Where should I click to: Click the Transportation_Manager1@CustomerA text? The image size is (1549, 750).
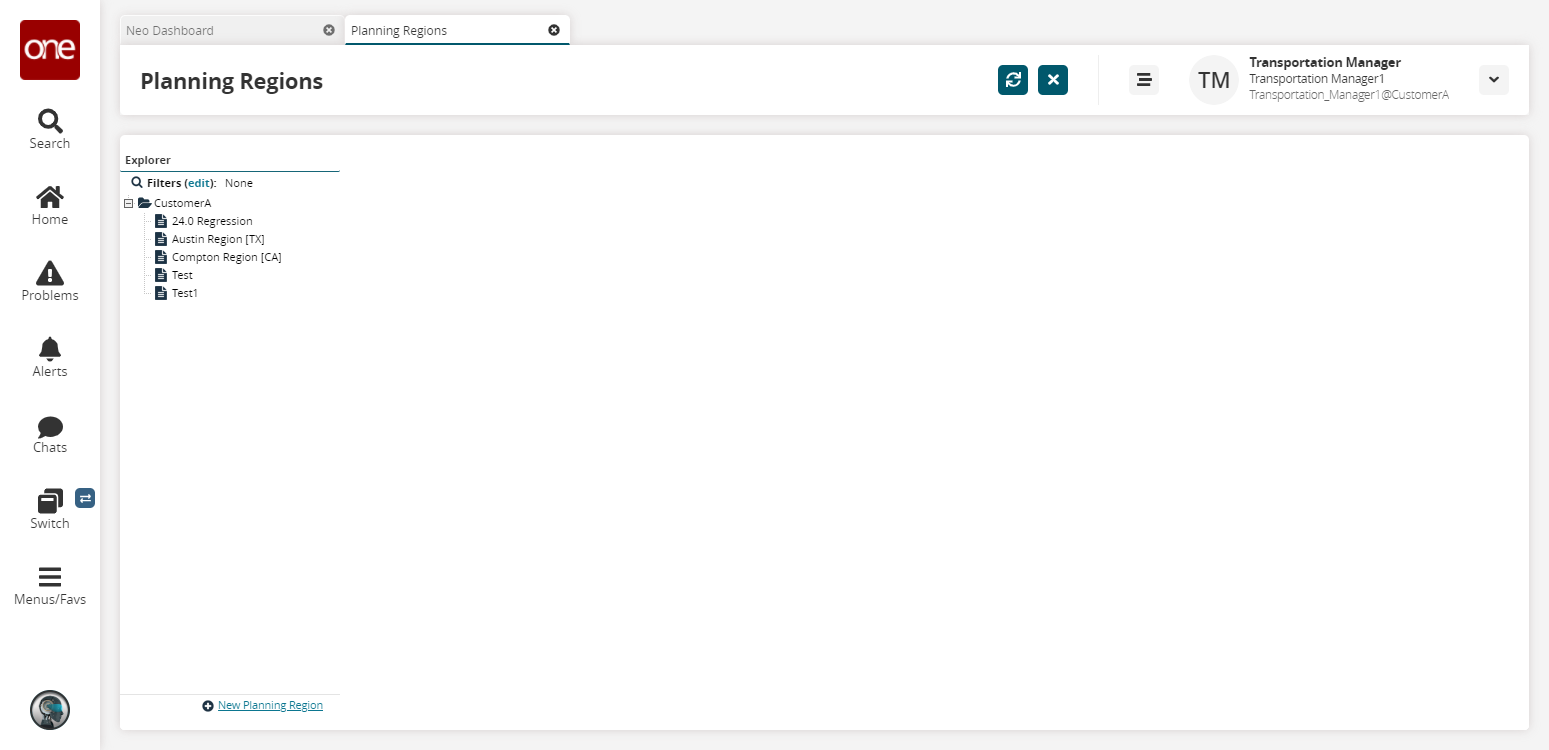click(1349, 94)
